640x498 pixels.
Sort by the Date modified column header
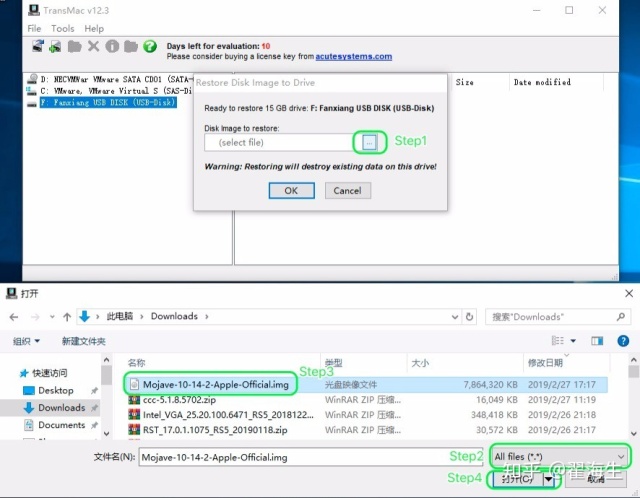tap(542, 82)
